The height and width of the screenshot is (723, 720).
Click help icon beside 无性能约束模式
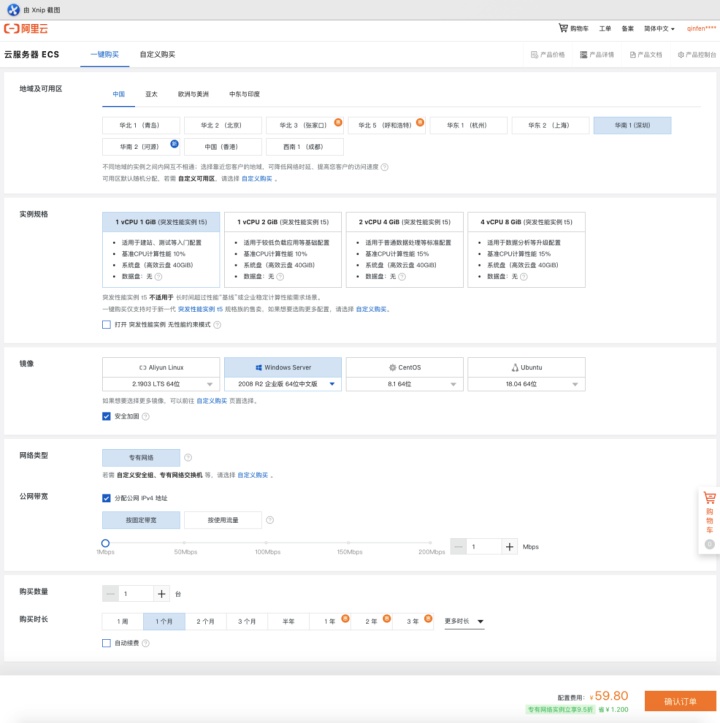(217, 325)
